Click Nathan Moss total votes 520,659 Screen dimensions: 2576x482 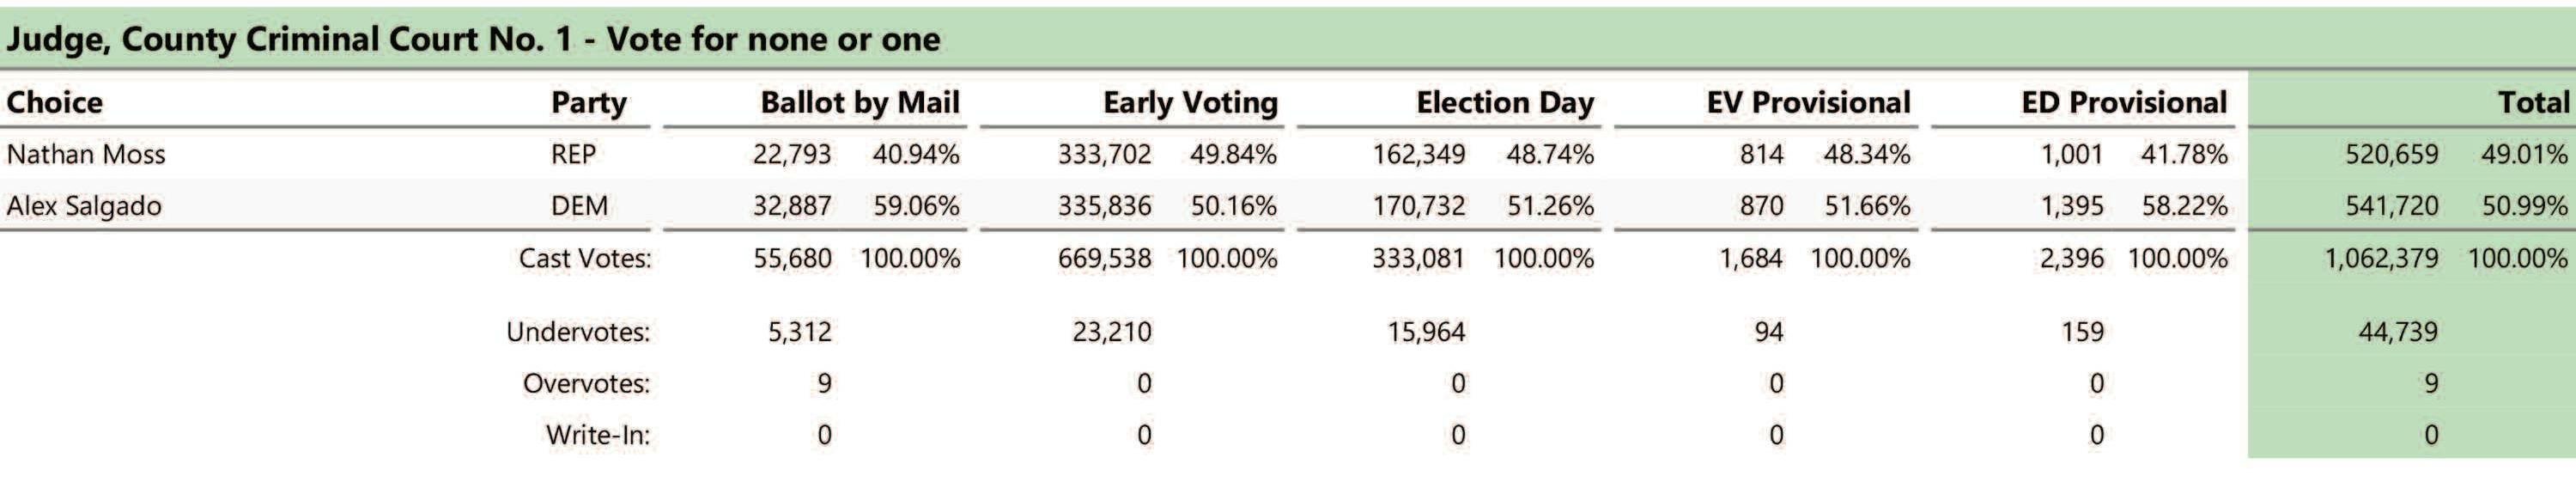point(2391,154)
